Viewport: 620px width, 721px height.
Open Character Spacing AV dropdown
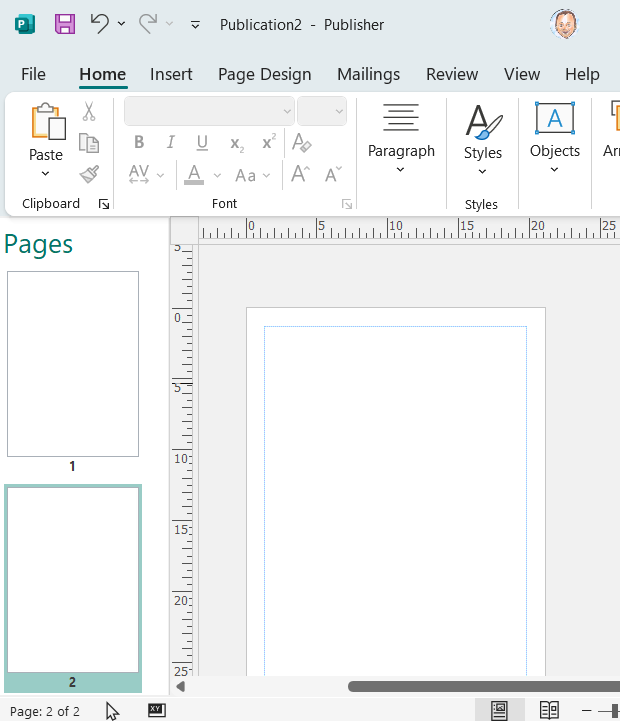point(146,175)
